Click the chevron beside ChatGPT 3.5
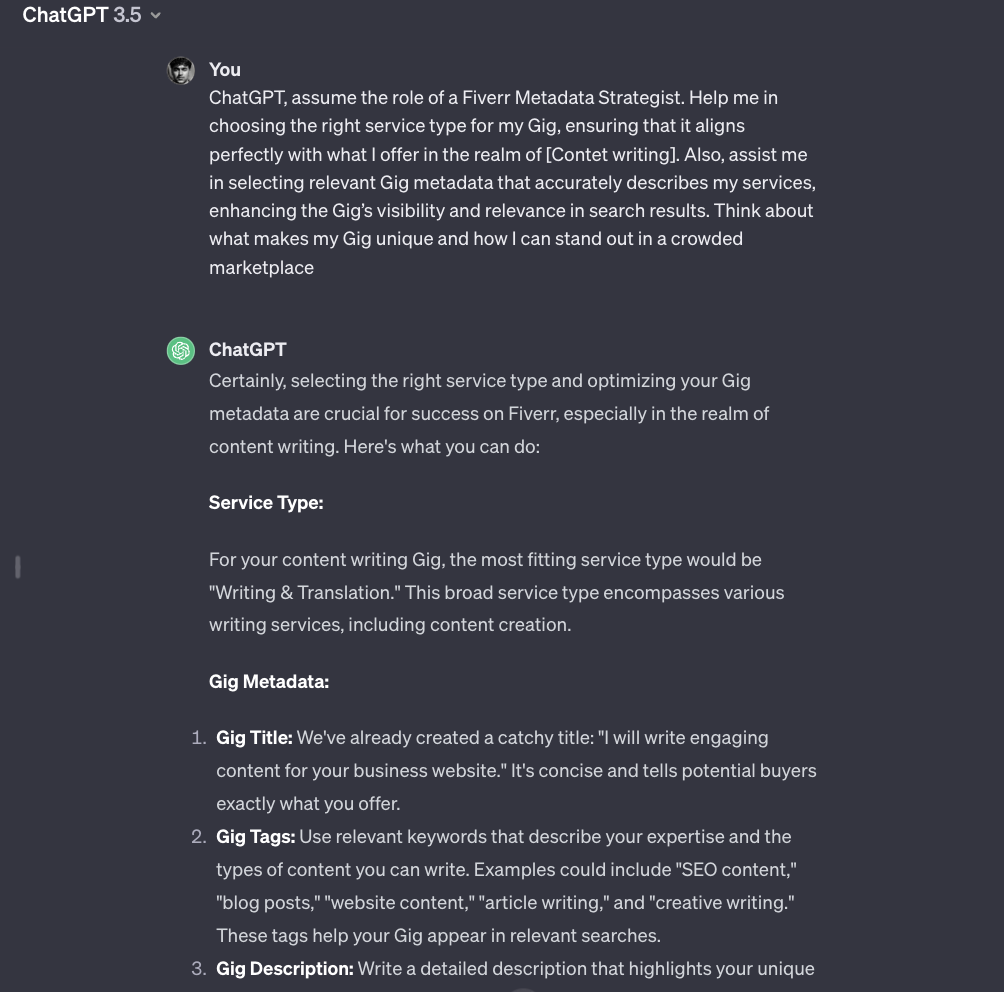The height and width of the screenshot is (992, 1004). (156, 16)
